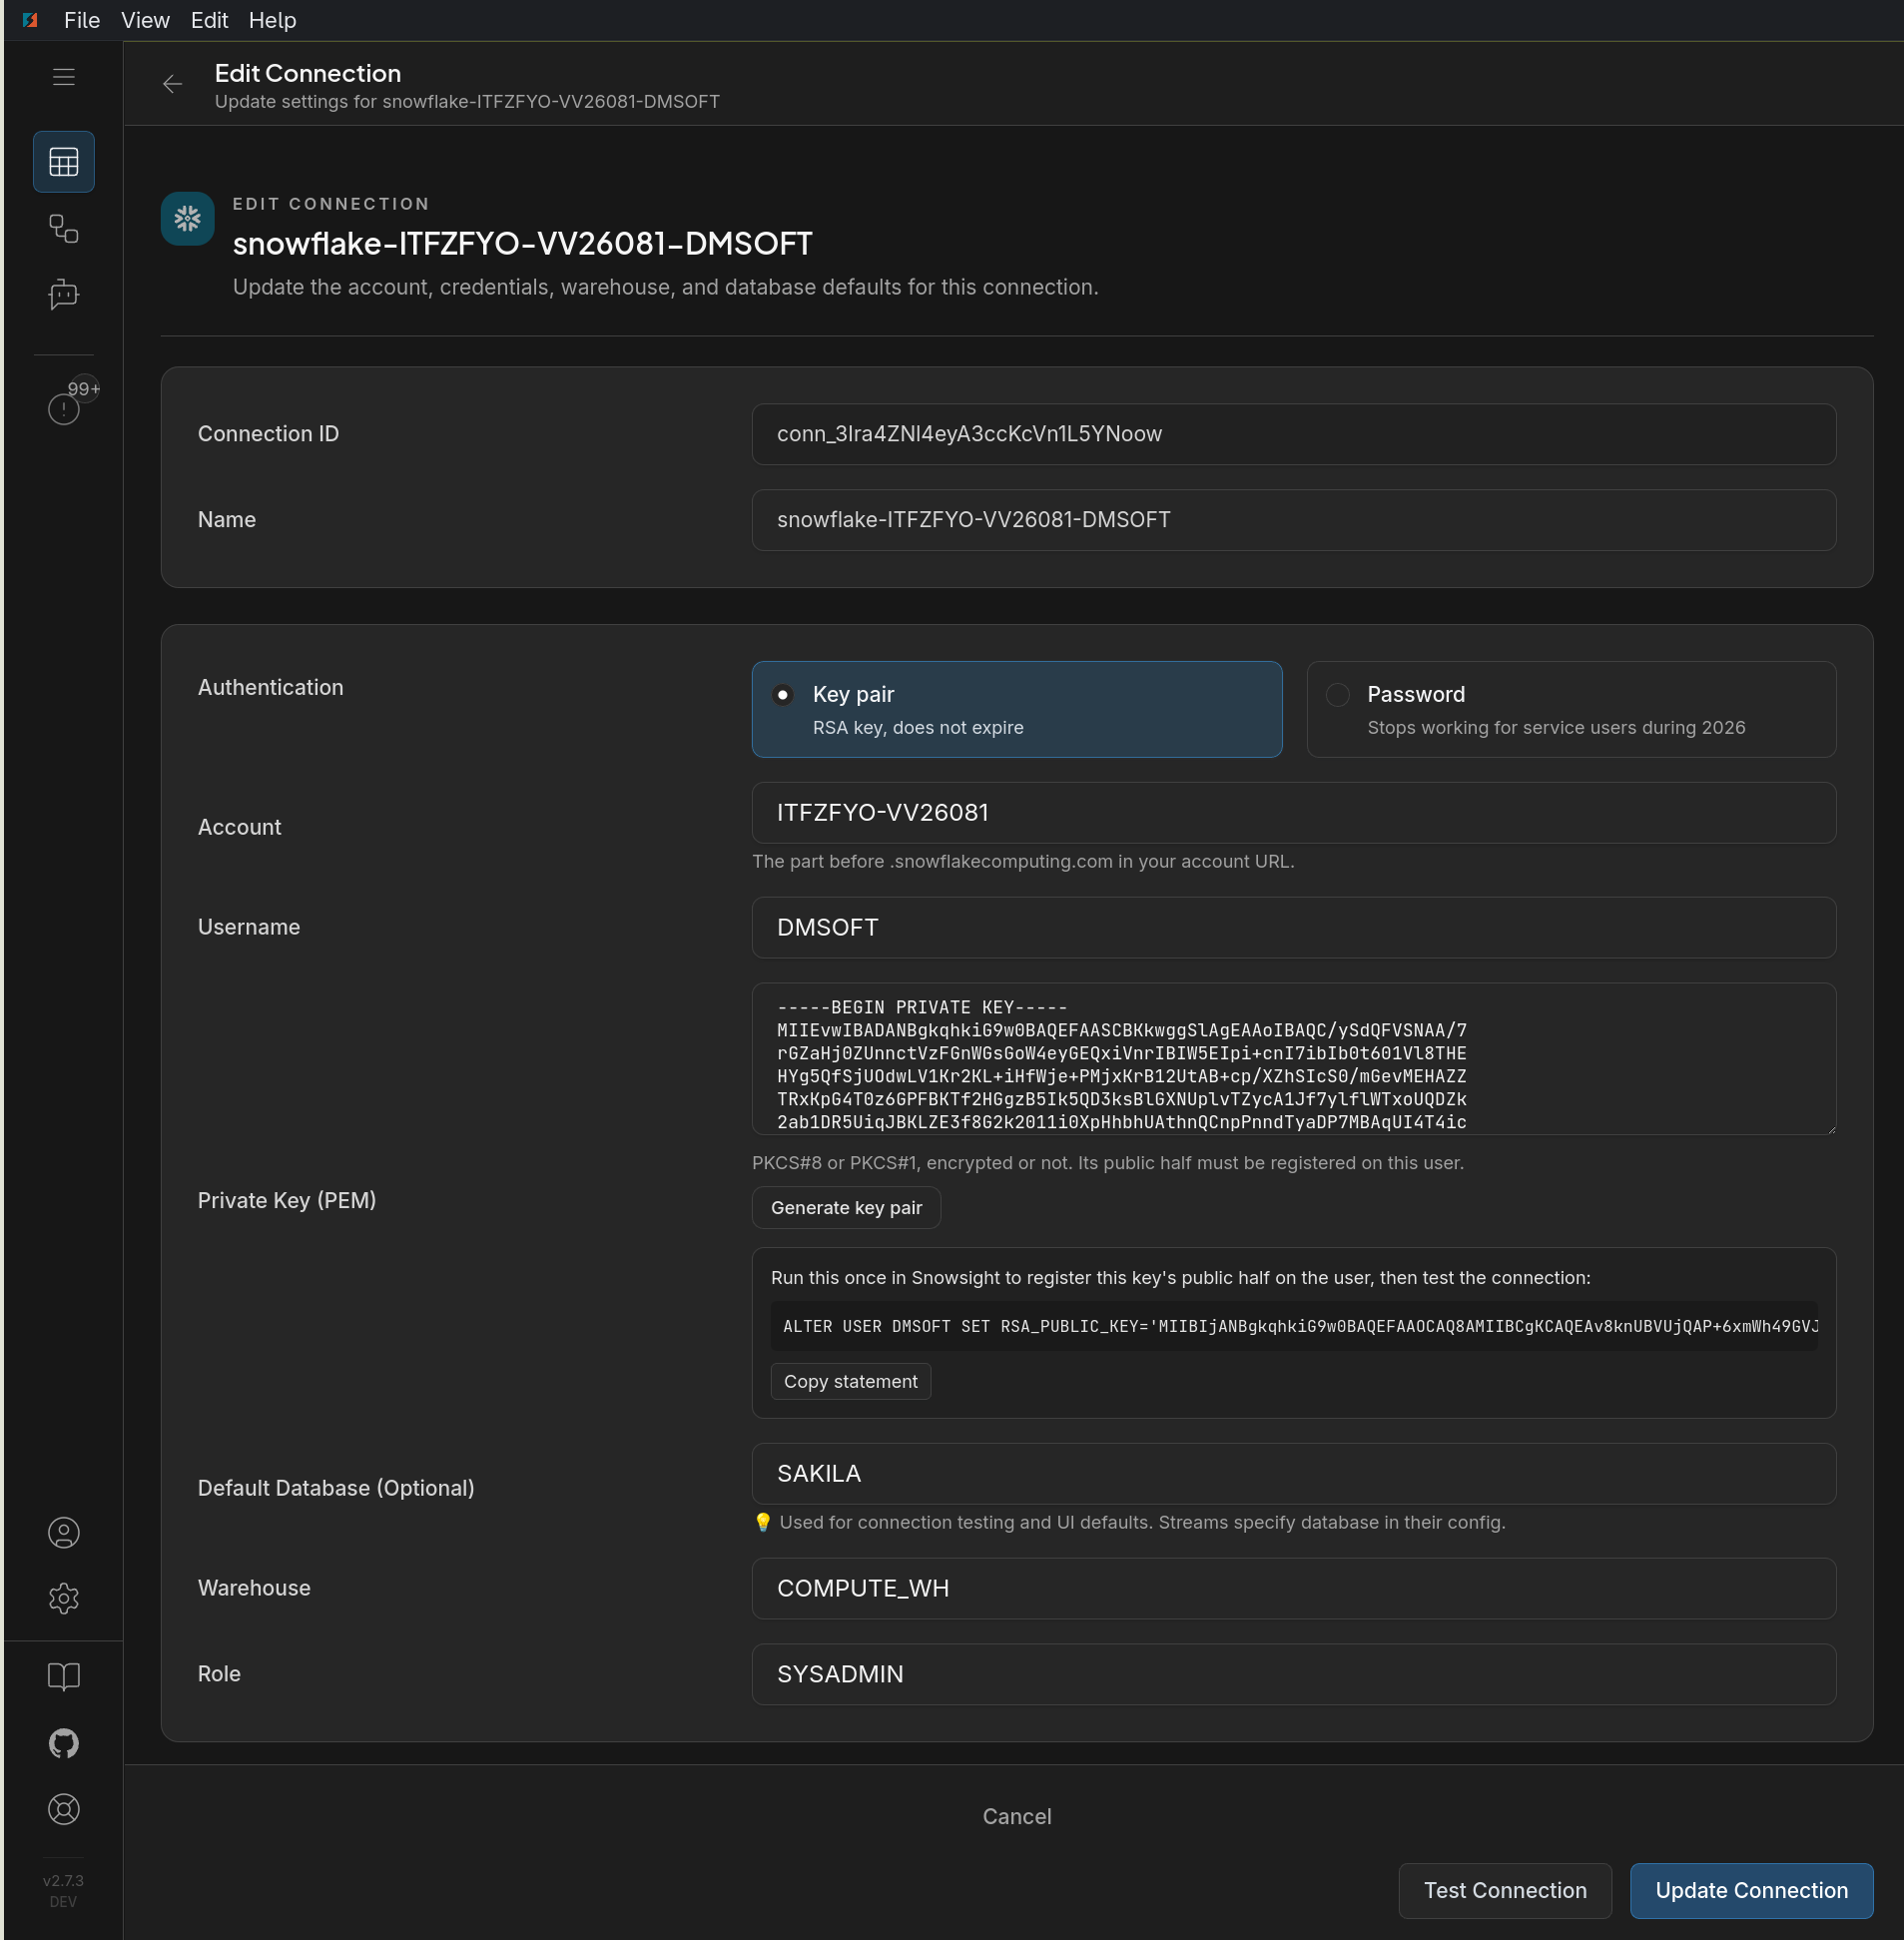The width and height of the screenshot is (1904, 1940).
Task: Click inside the Private Key text area
Action: [1293, 1059]
